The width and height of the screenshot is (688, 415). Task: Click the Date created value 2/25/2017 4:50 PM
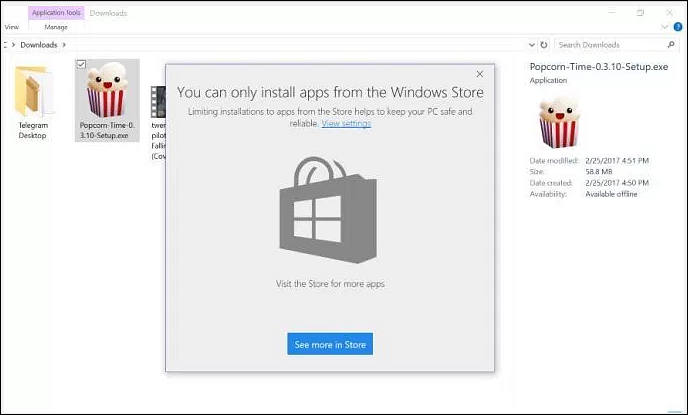pyautogui.click(x=617, y=182)
